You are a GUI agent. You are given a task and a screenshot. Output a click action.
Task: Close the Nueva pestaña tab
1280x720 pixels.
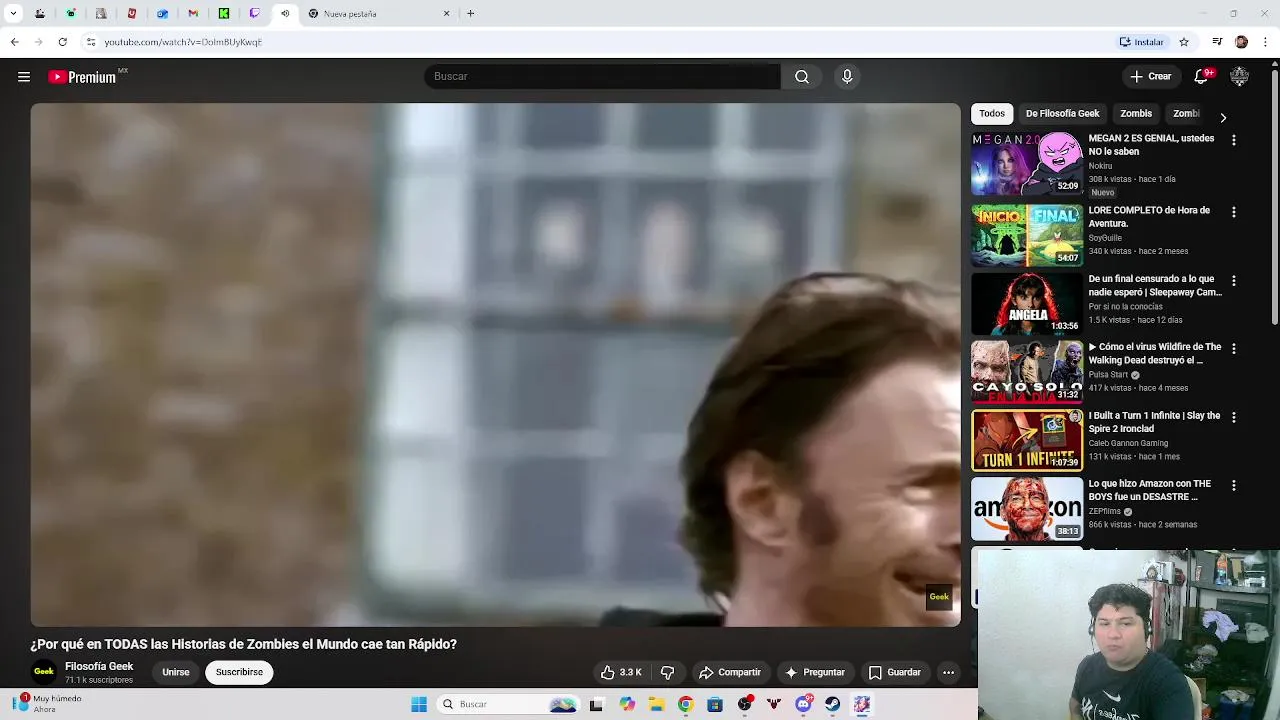[447, 14]
